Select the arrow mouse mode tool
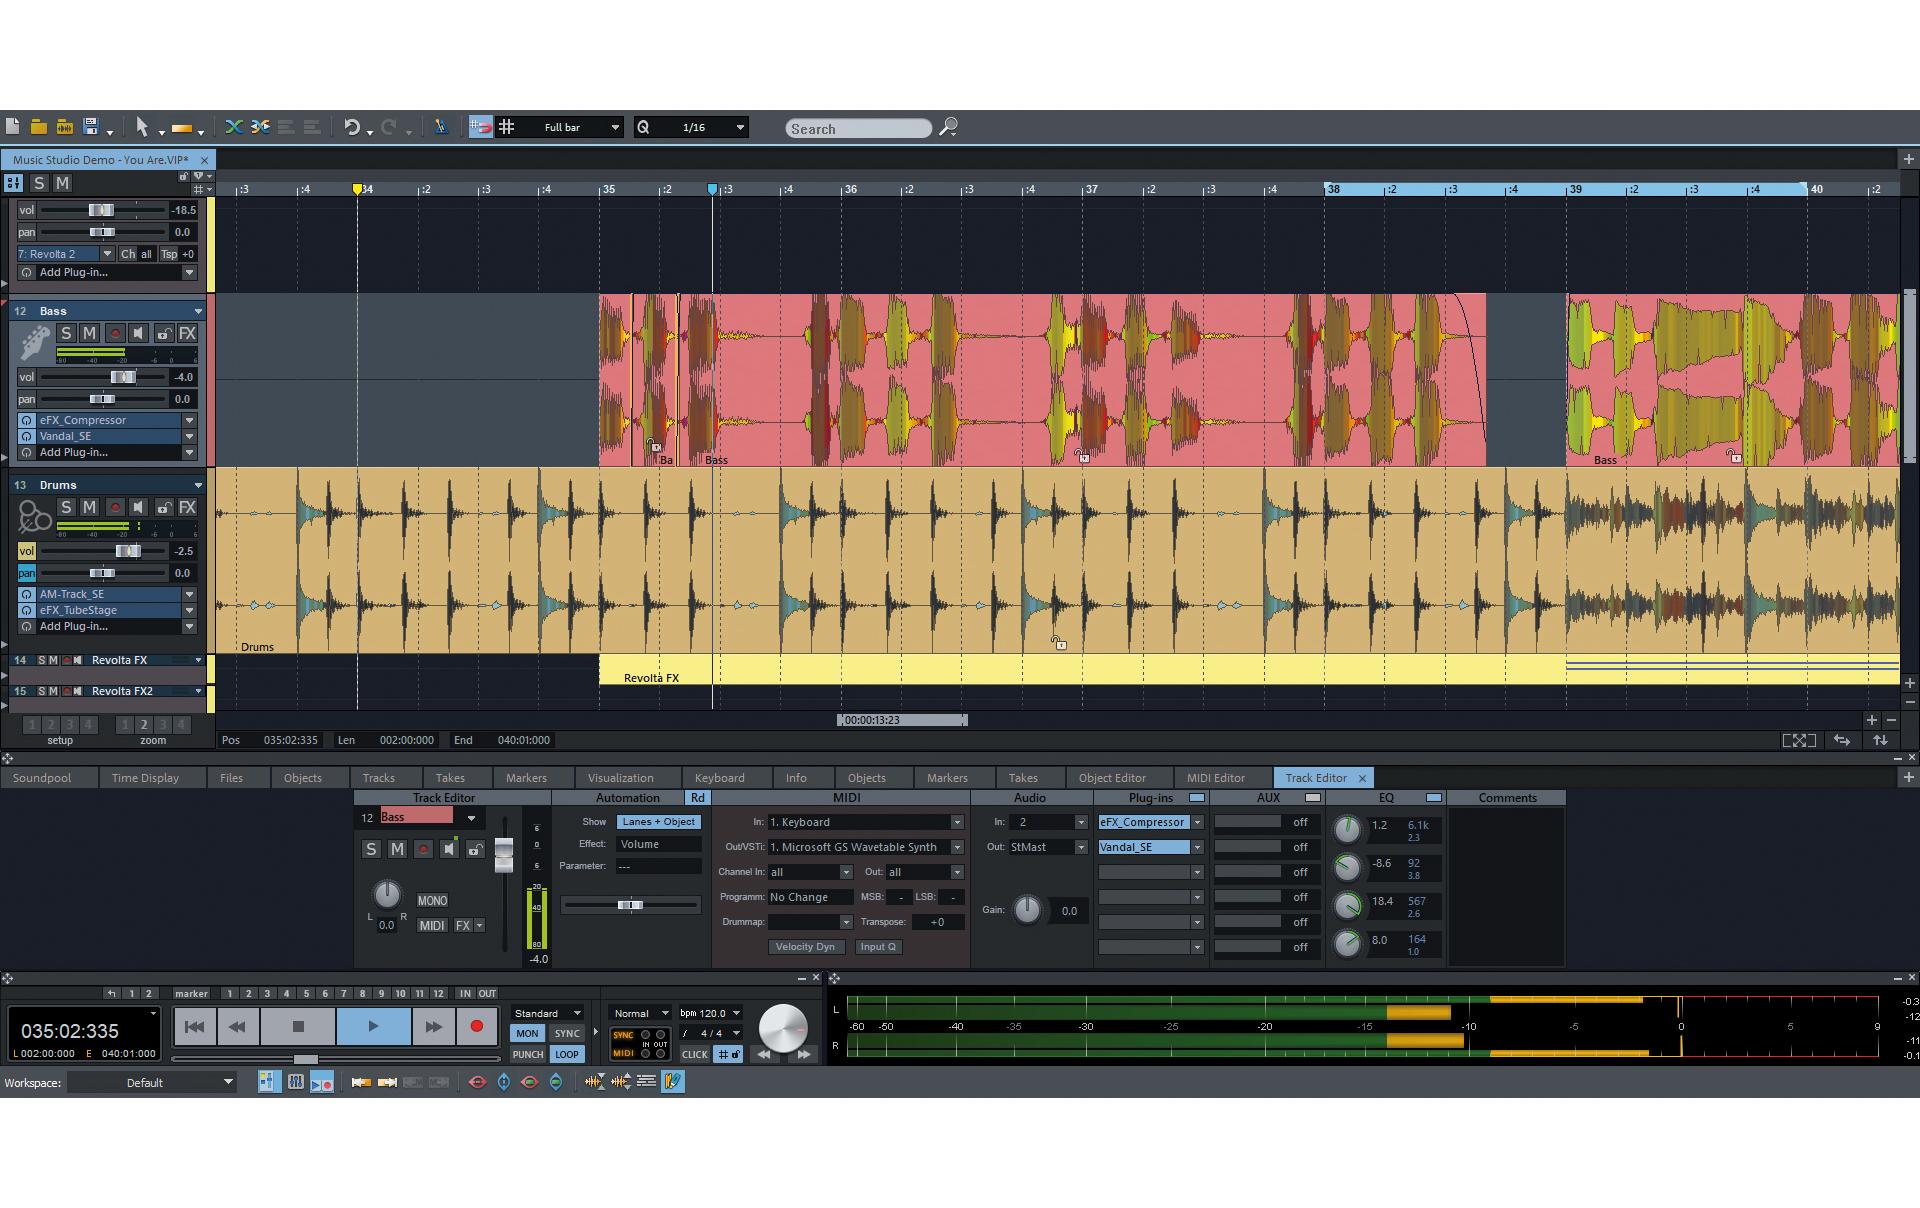Screen dimensions: 1920x1208 tap(142, 127)
